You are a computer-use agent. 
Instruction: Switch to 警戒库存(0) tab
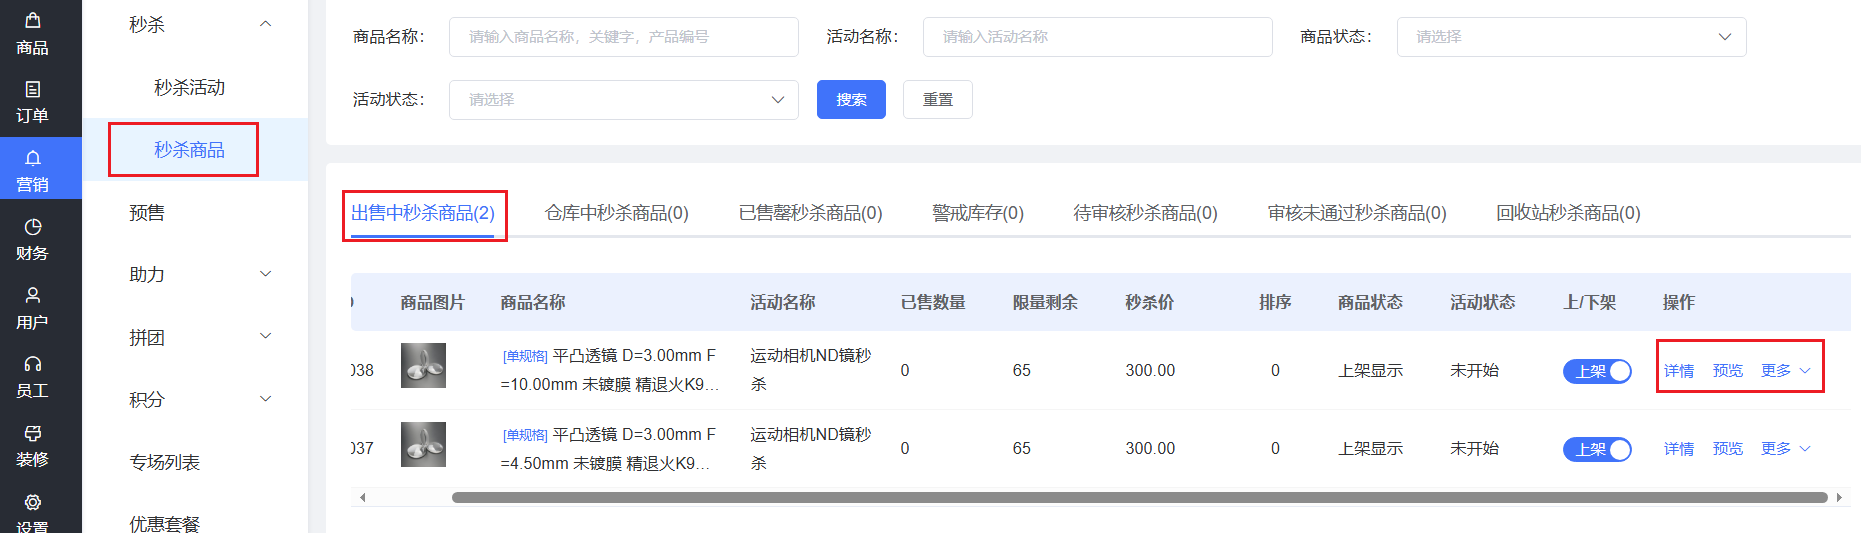pyautogui.click(x=978, y=213)
